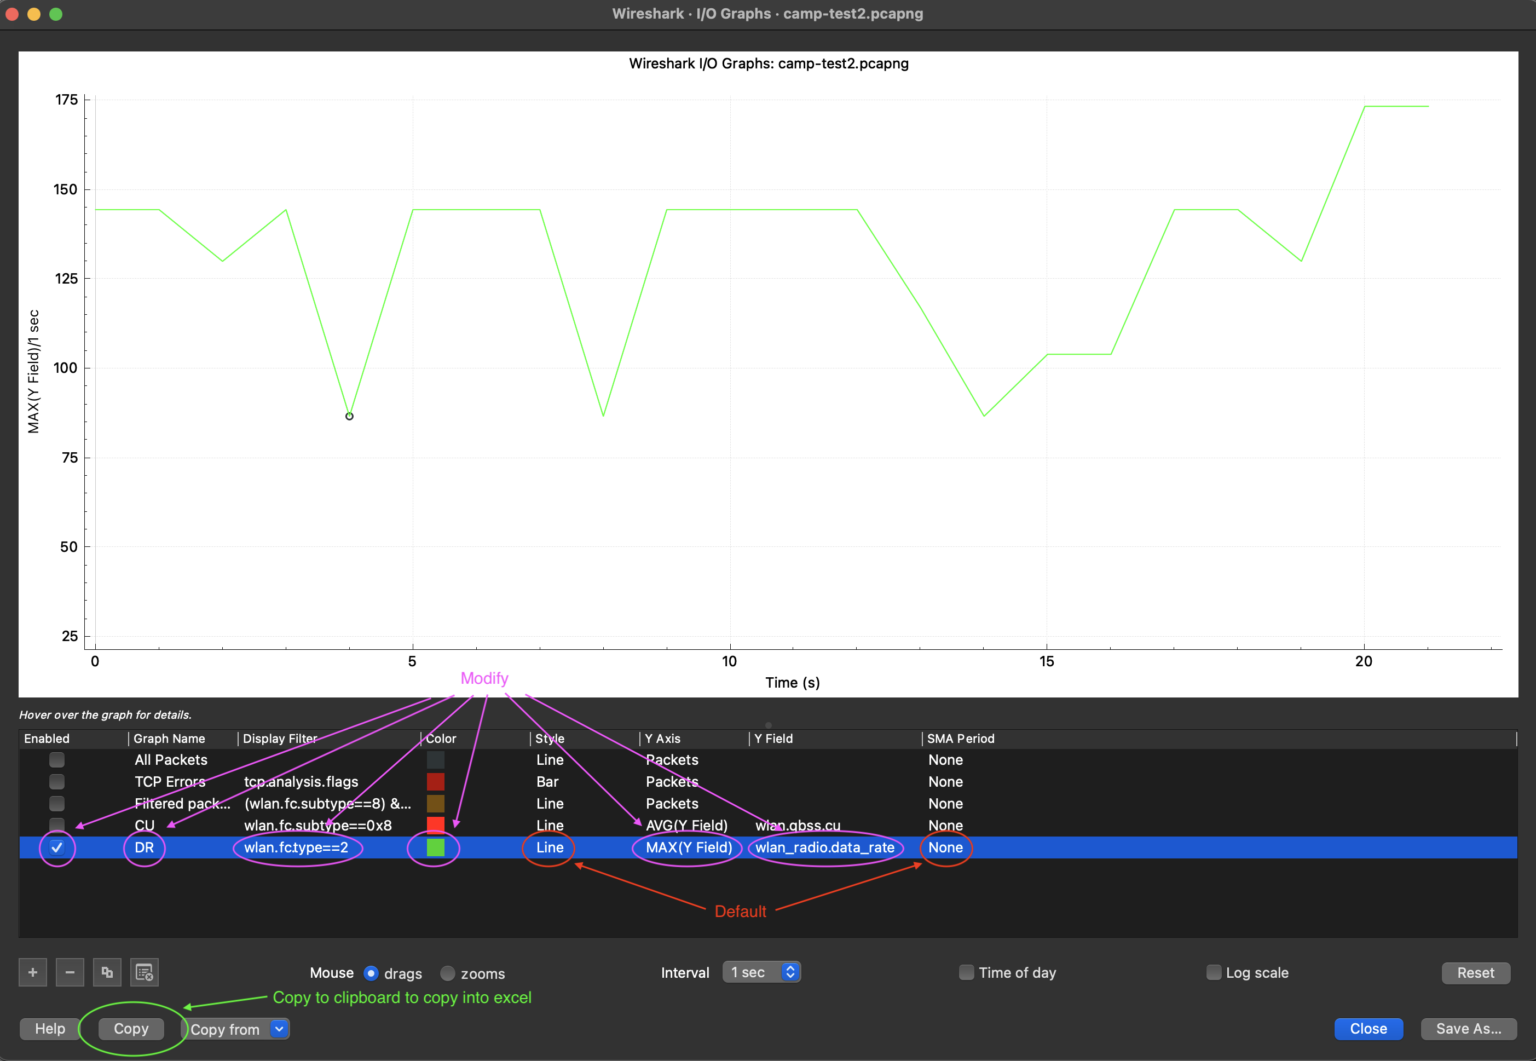Enable the All Packets graph checkbox

coord(57,759)
